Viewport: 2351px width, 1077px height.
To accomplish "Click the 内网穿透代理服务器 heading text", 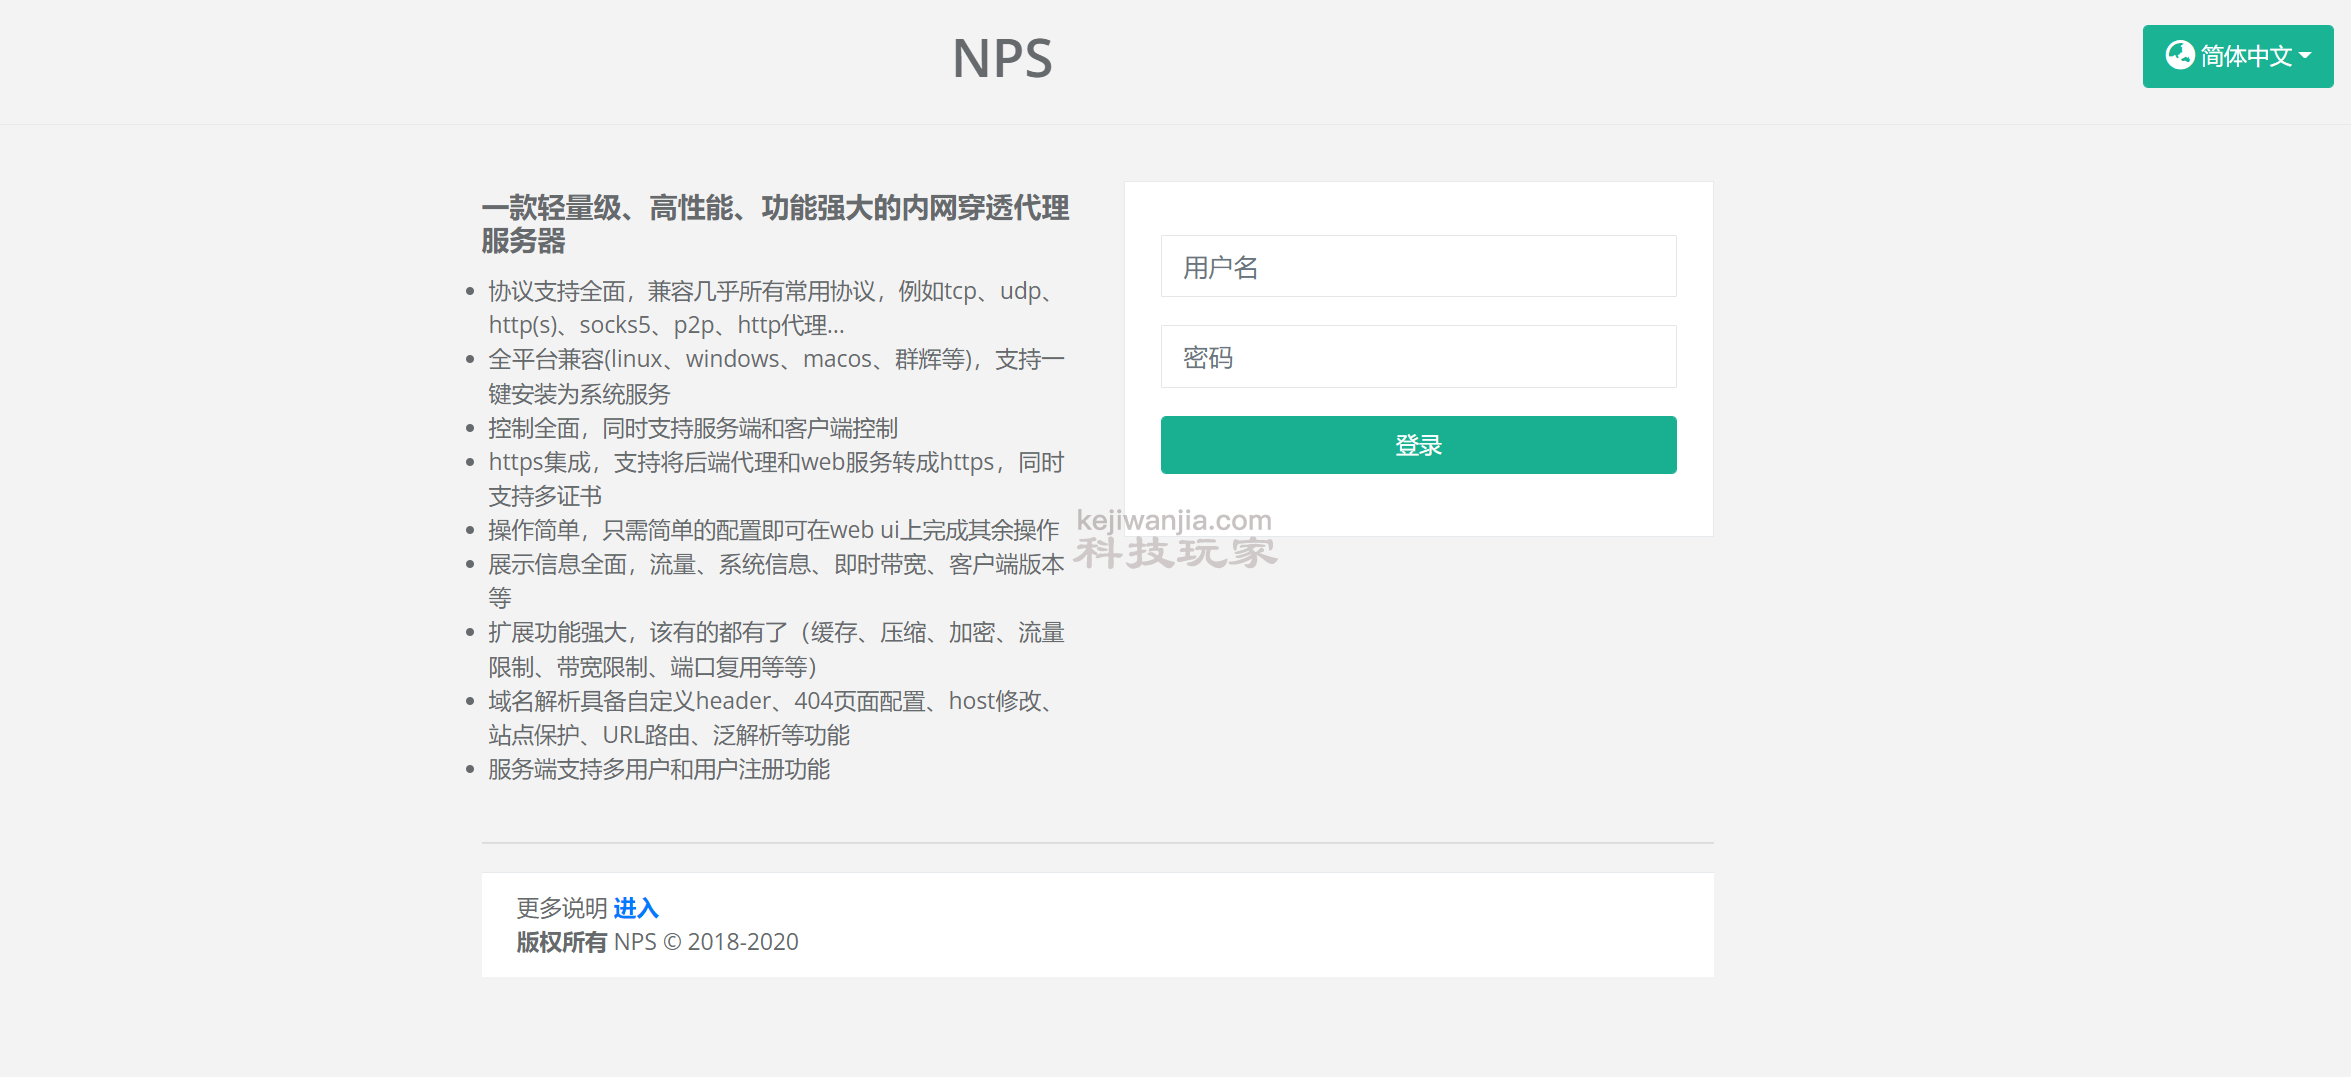I will pyautogui.click(x=774, y=224).
